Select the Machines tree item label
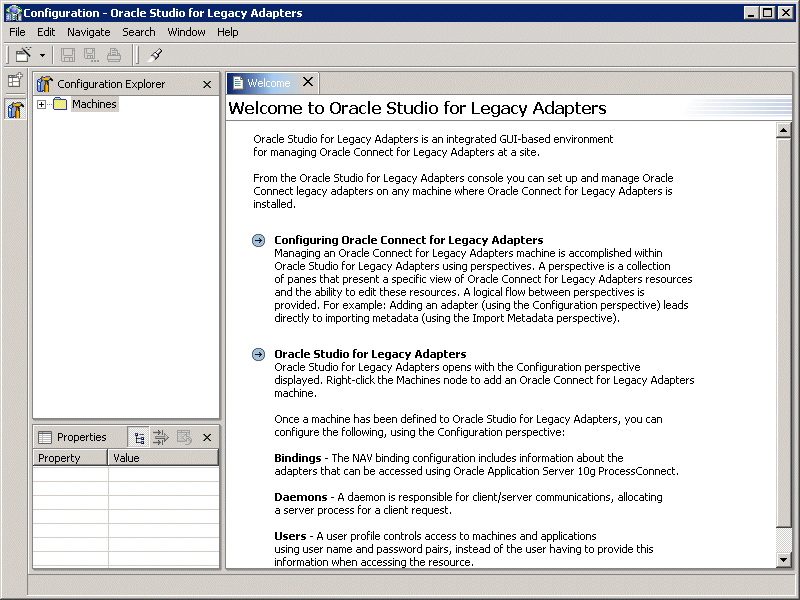 [94, 104]
